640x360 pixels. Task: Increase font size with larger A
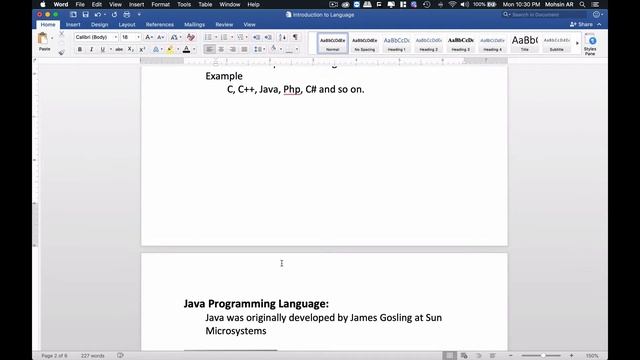[x=149, y=37]
